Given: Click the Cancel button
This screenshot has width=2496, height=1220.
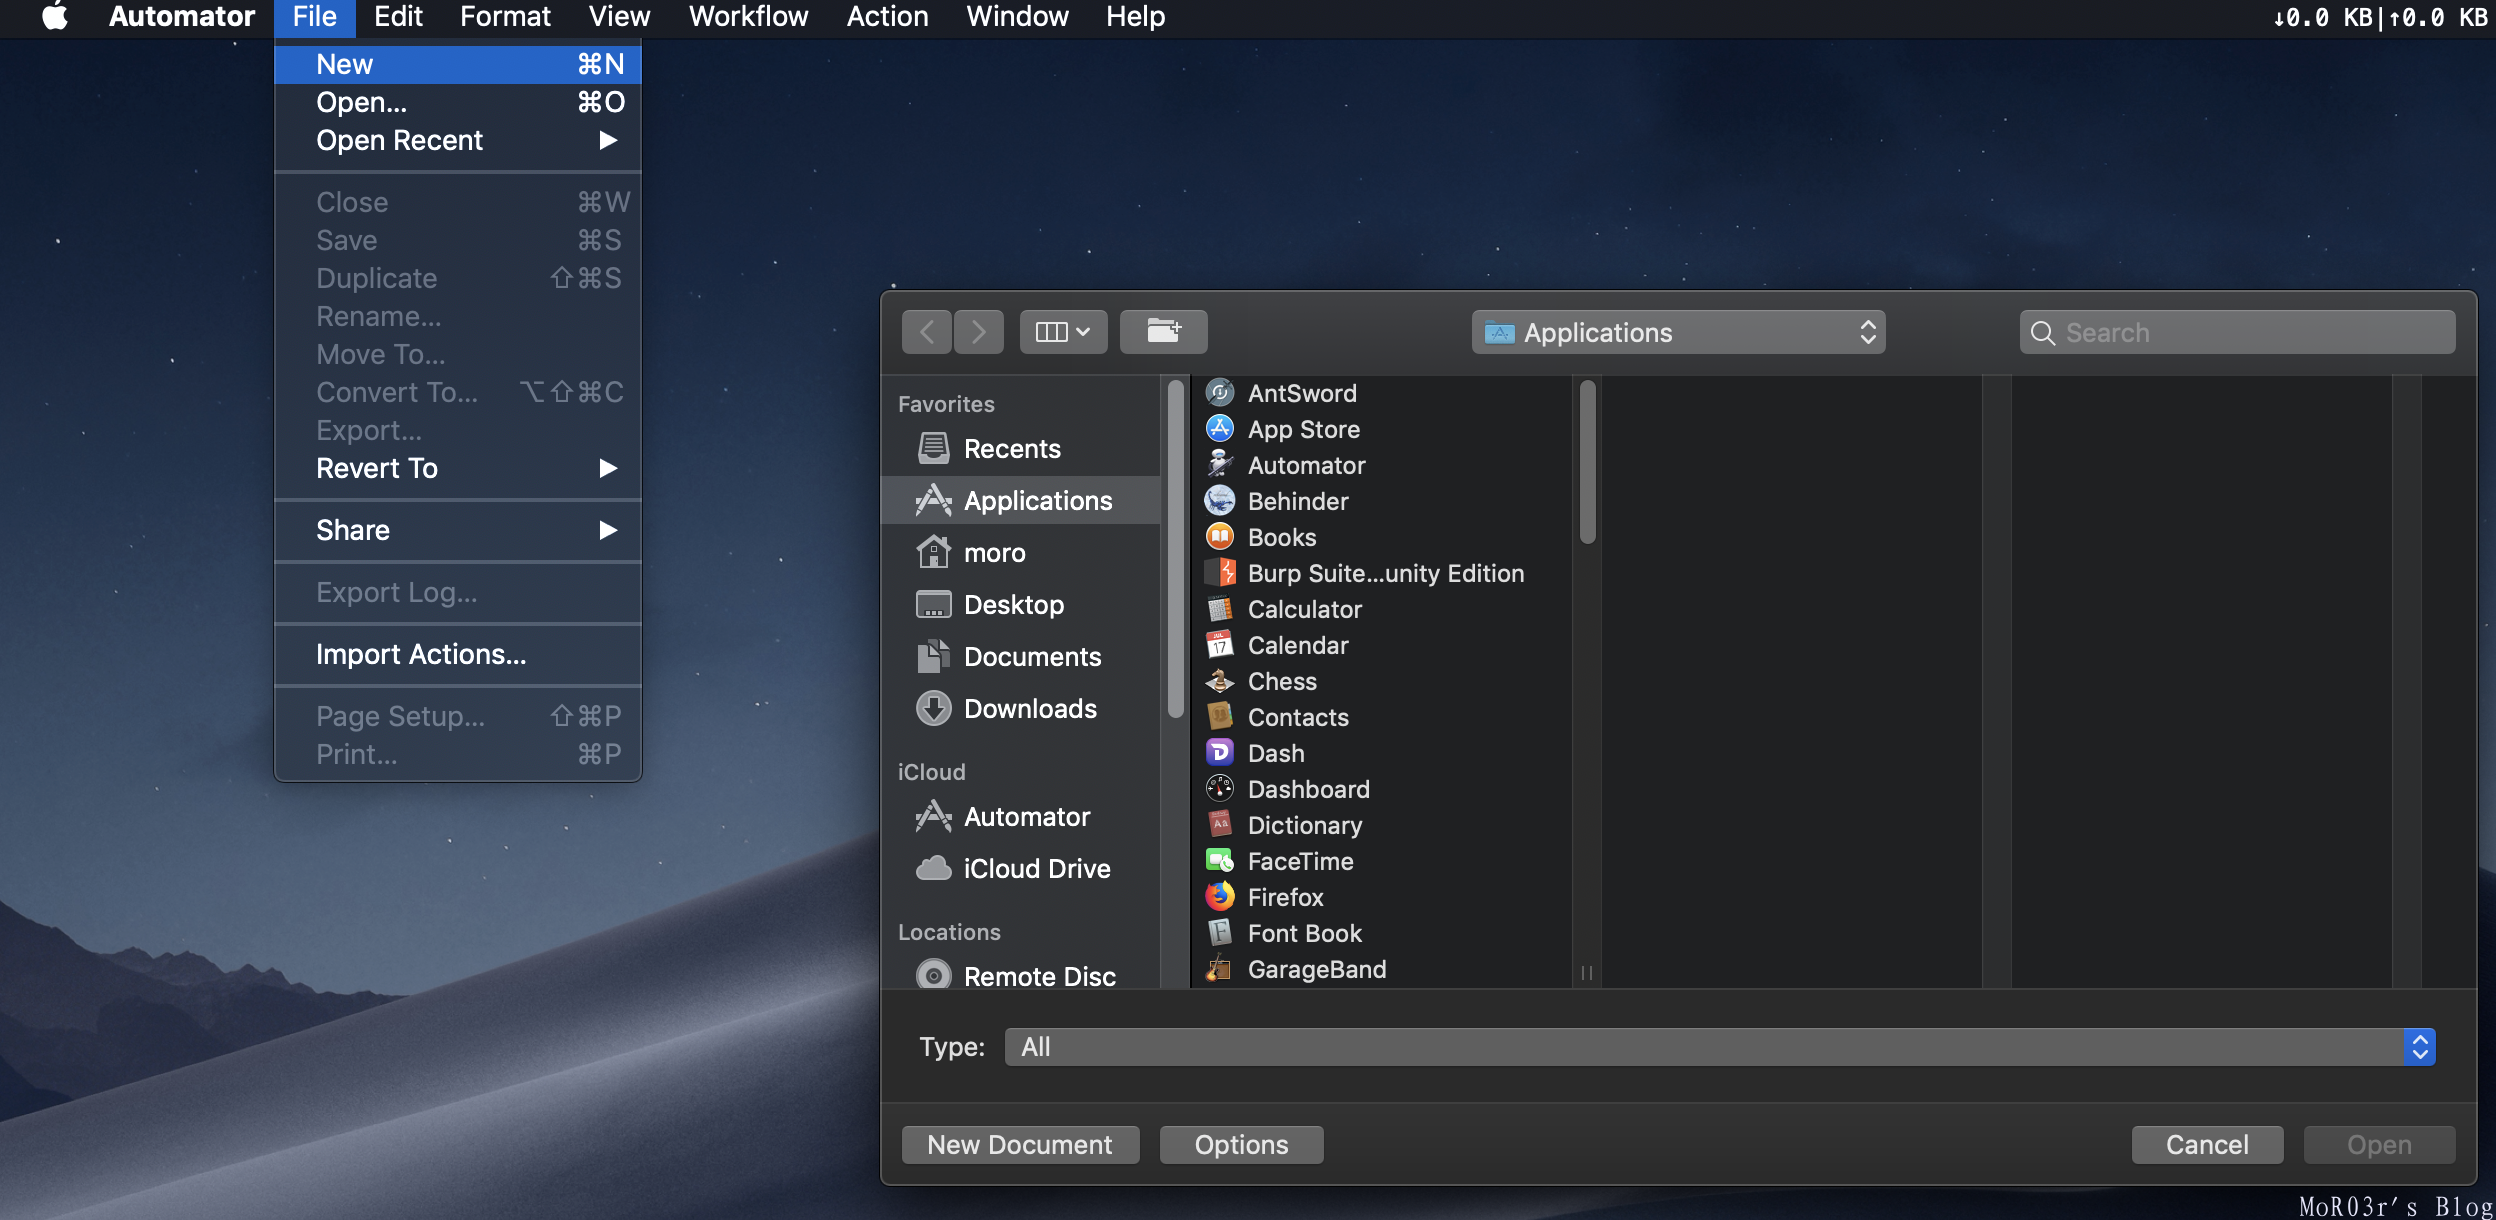Looking at the screenshot, I should [2207, 1145].
